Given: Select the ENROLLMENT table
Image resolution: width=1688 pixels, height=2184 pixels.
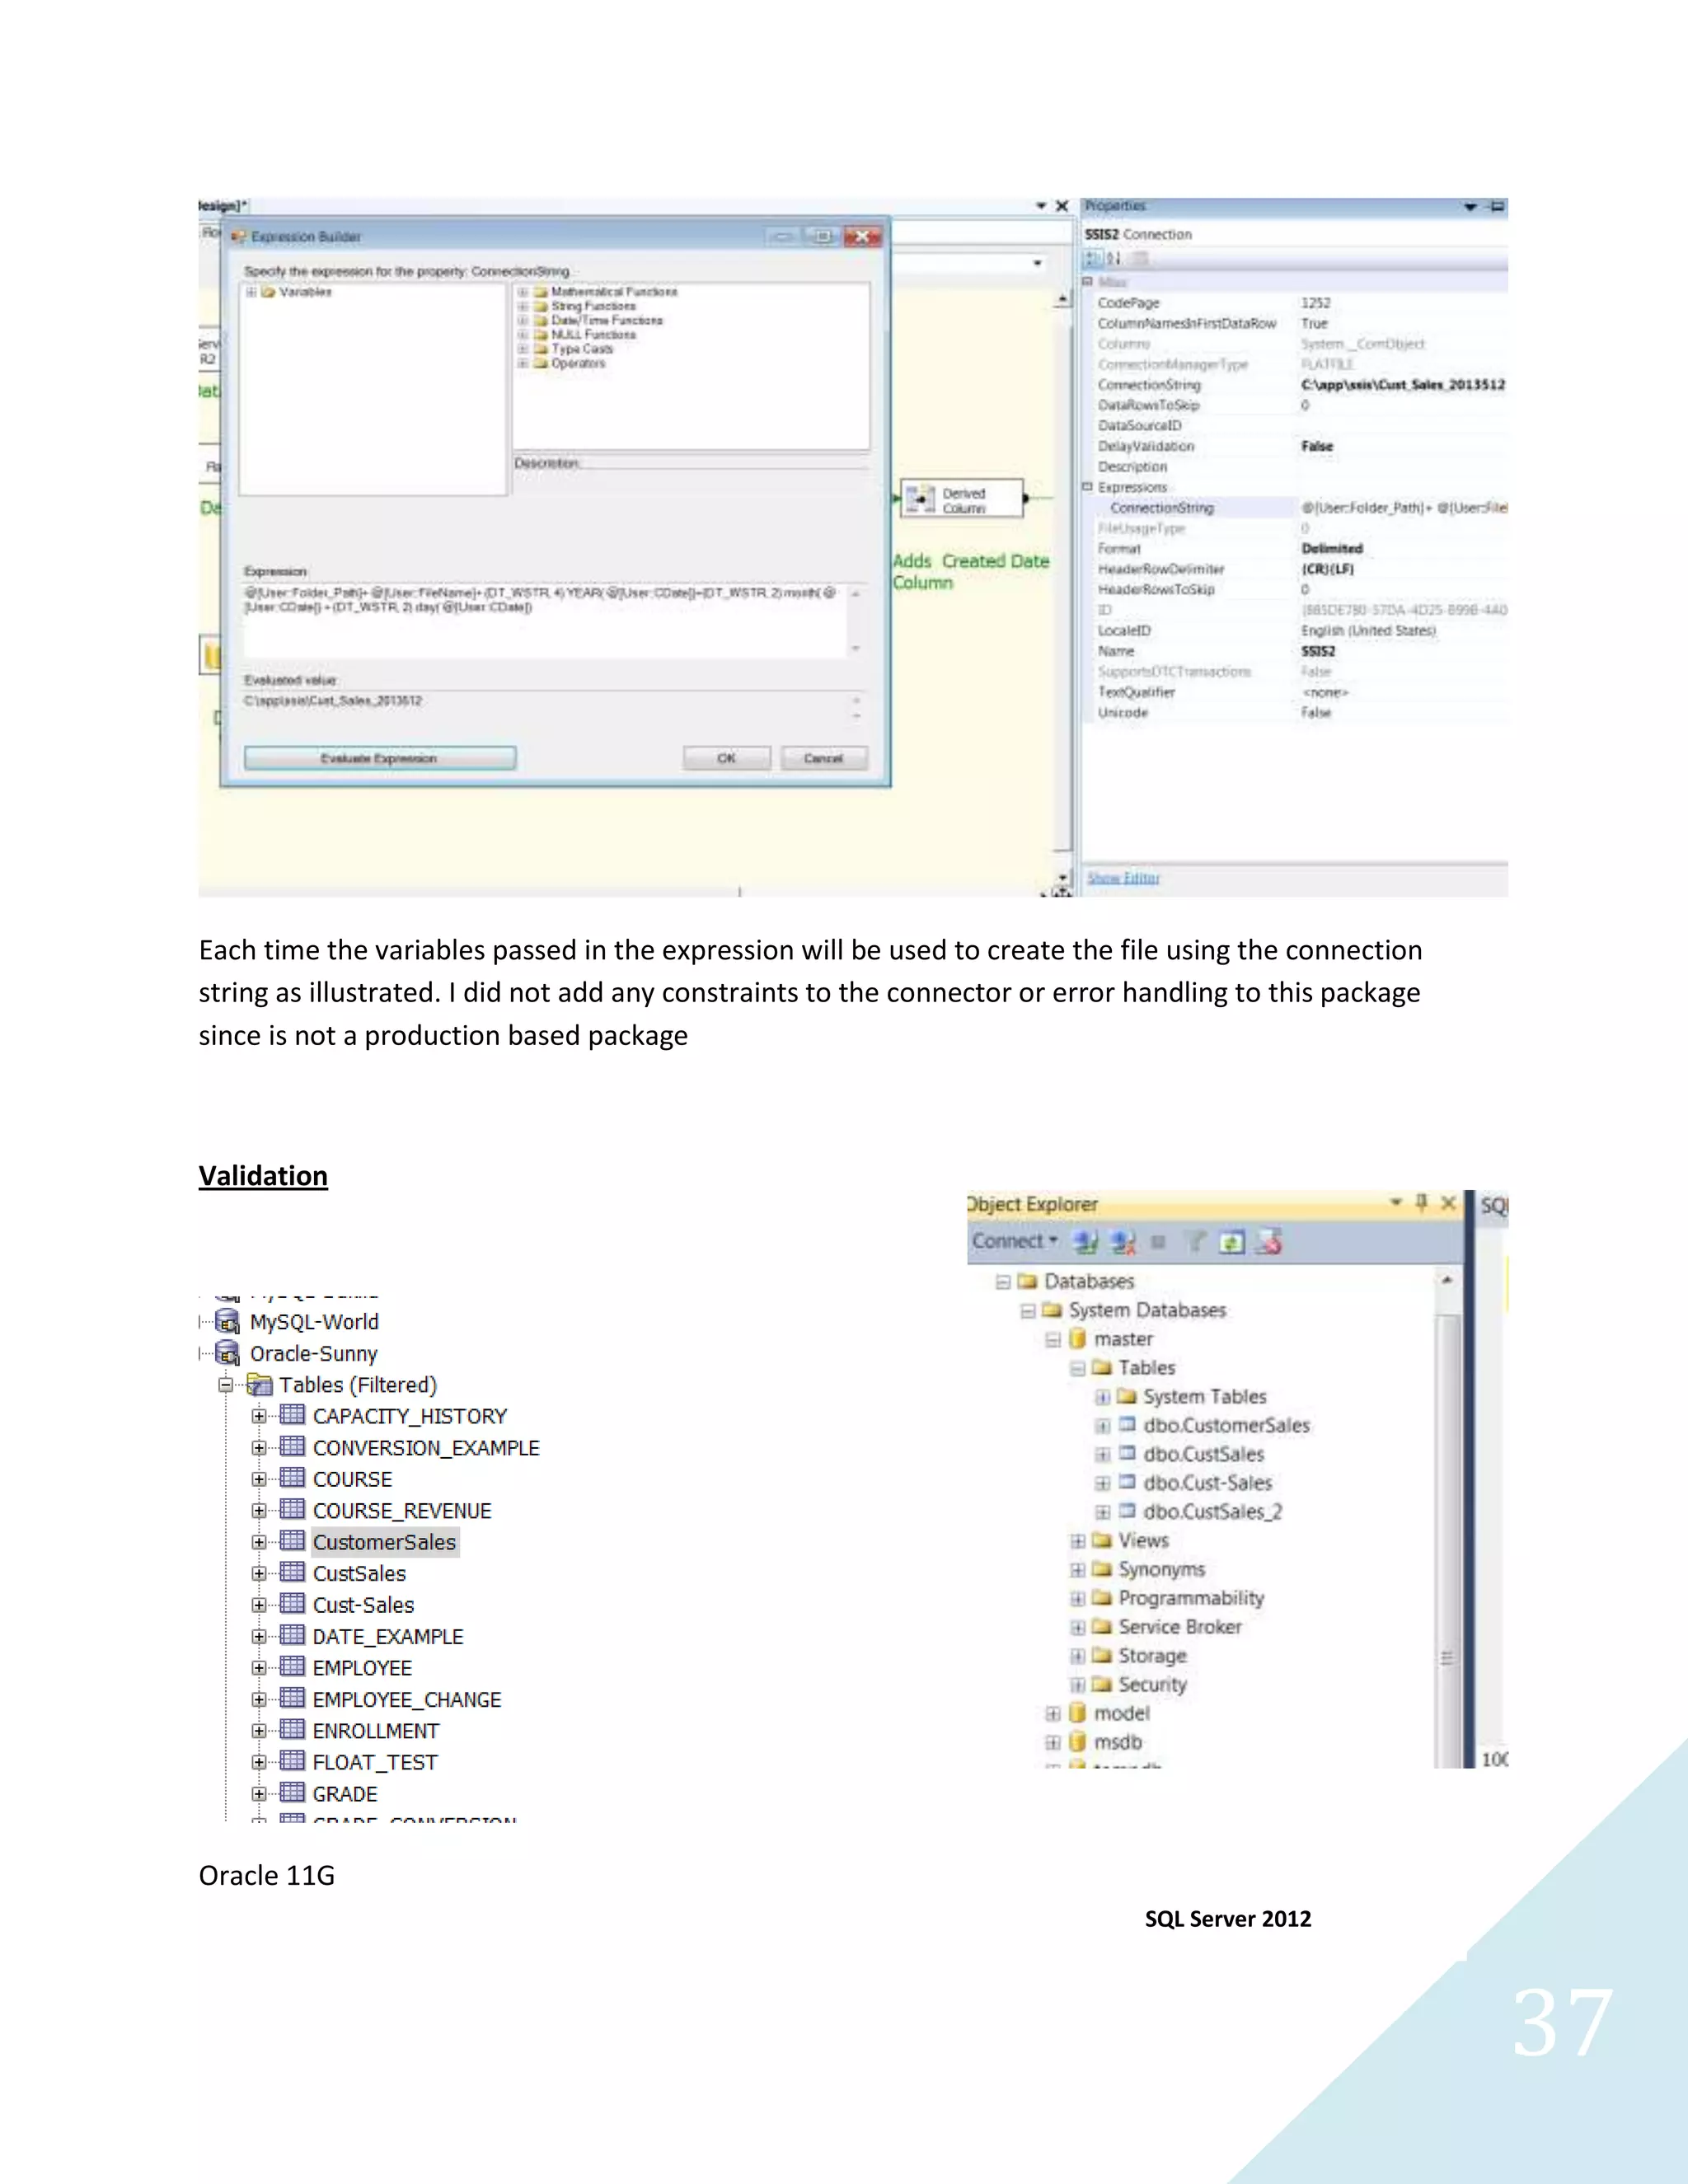Looking at the screenshot, I should tap(376, 1730).
